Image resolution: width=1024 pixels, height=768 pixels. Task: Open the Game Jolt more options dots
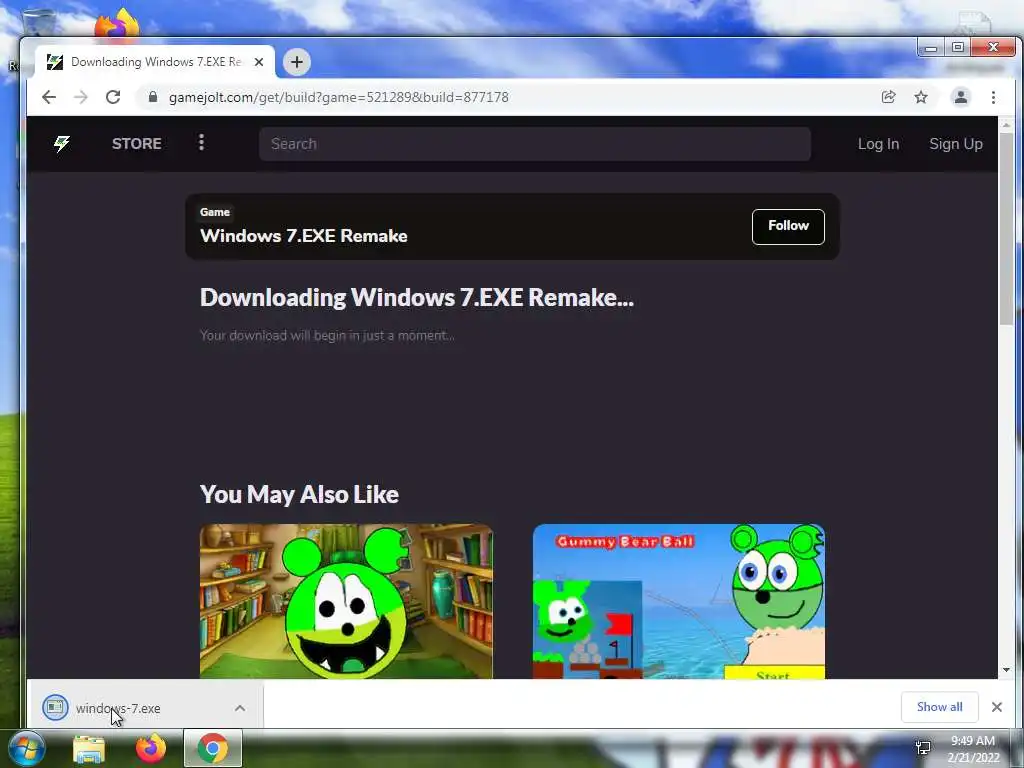tap(201, 142)
